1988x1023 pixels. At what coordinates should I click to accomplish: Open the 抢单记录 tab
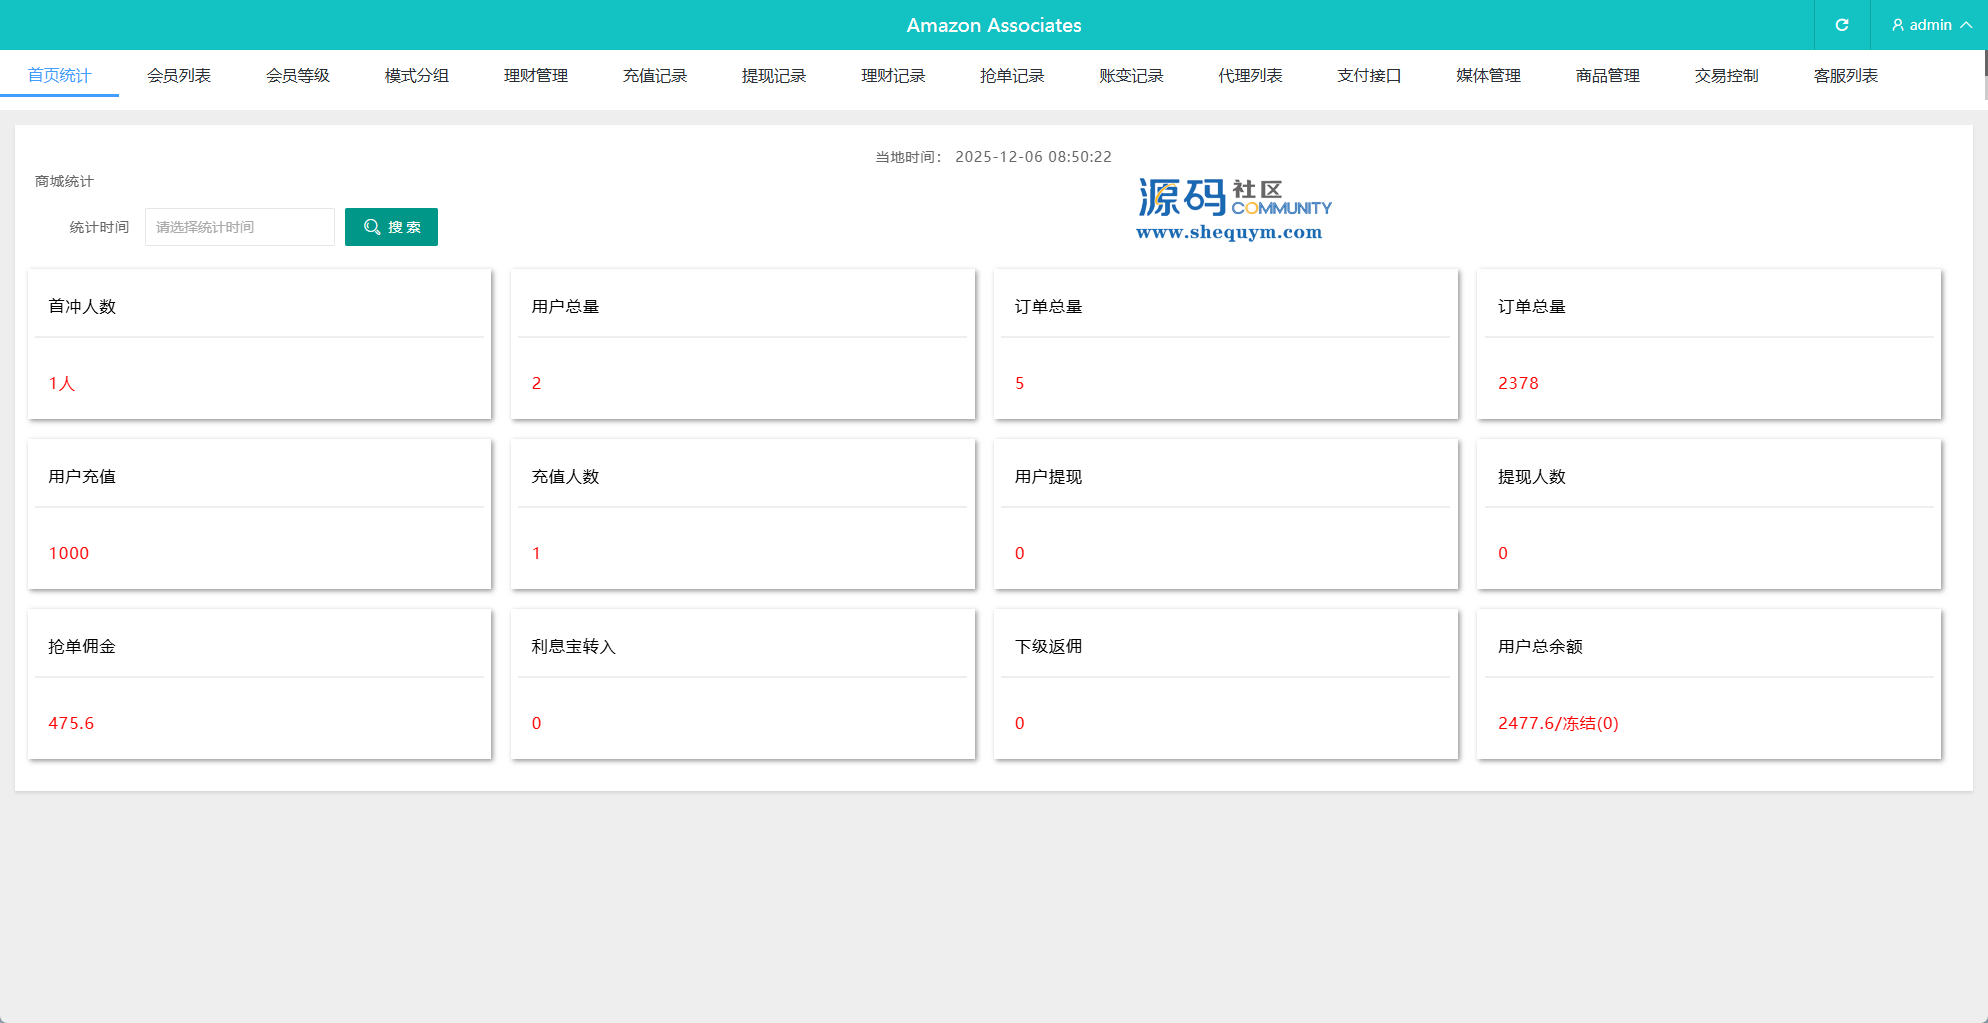click(1012, 76)
